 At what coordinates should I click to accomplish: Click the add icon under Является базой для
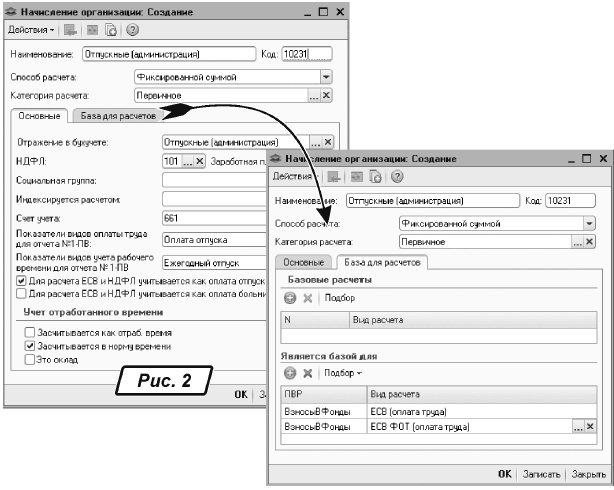290,372
